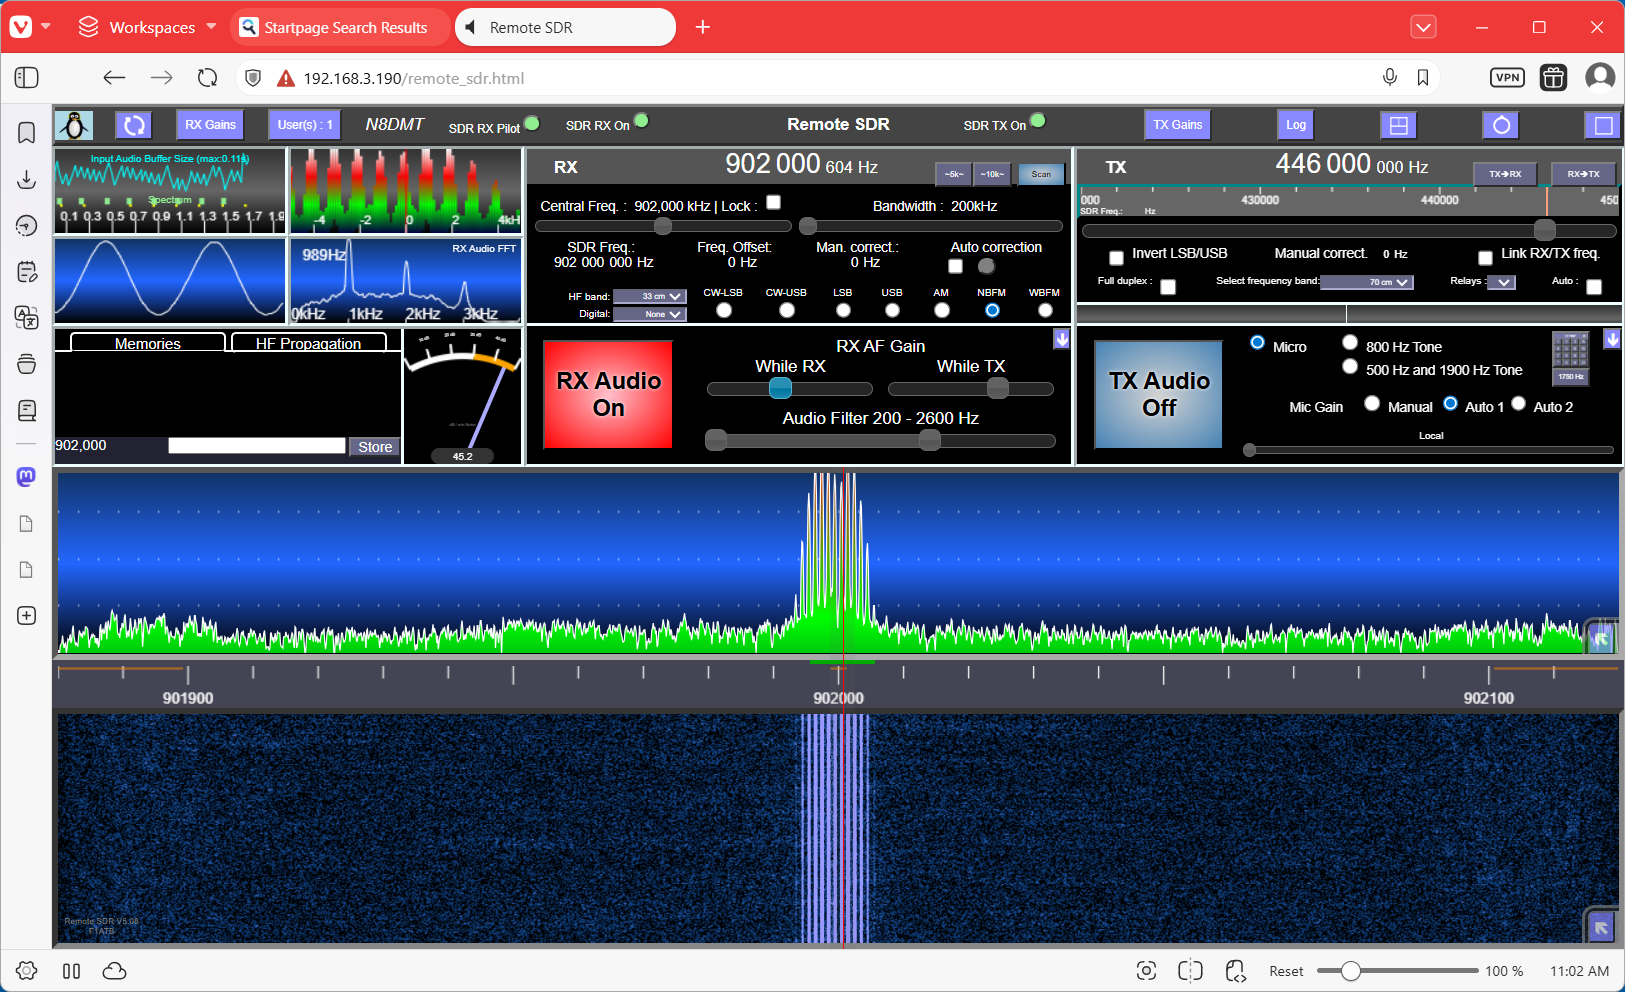Image resolution: width=1625 pixels, height=992 pixels.
Task: Open the HF band dropdown showing 33 cm
Action: [x=650, y=296]
